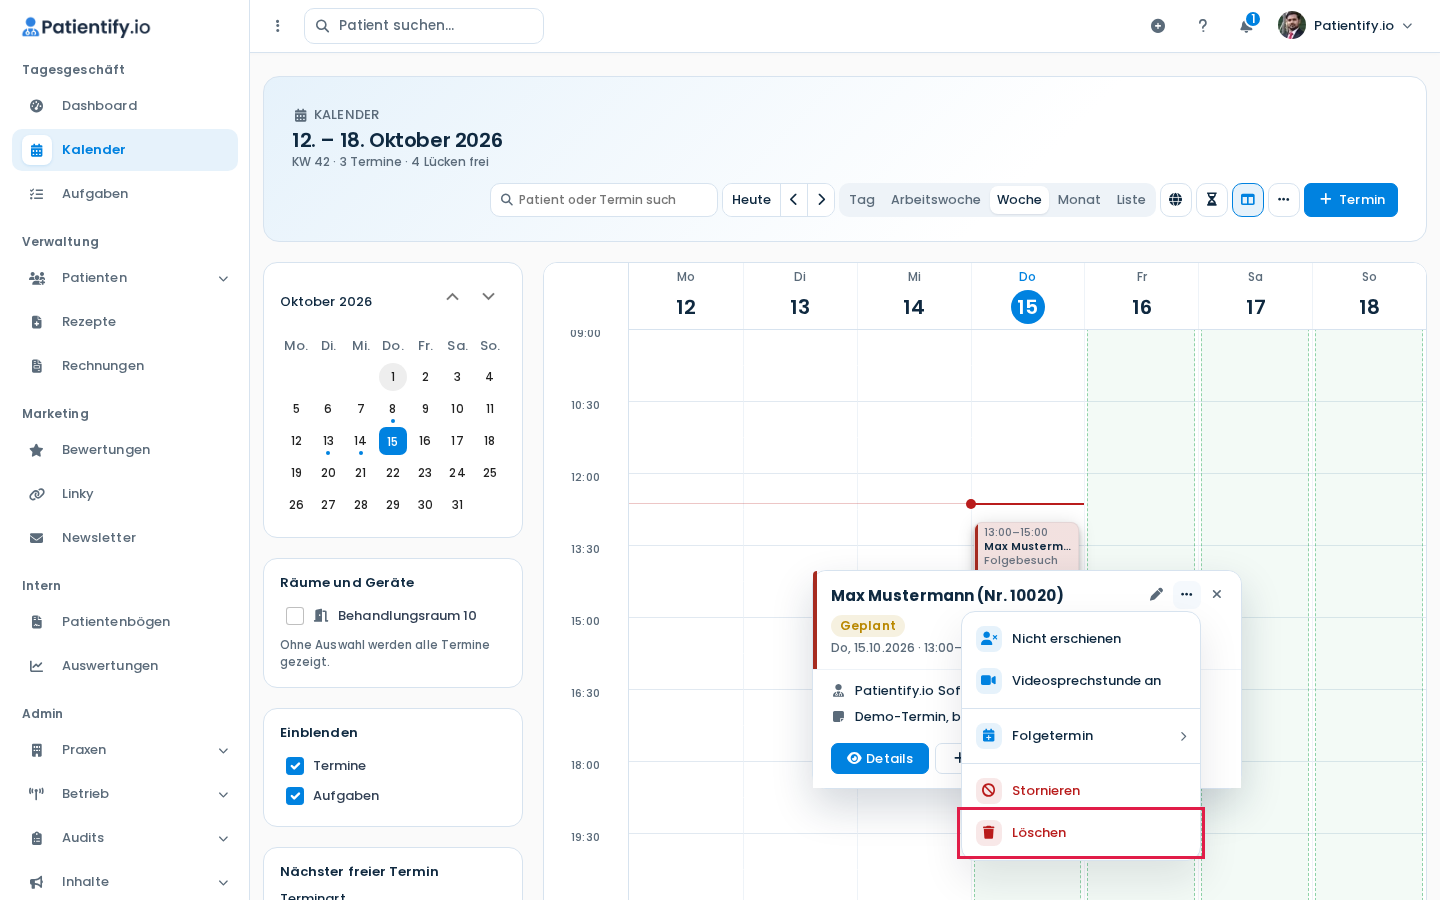Click the edit pencil icon in appointment popup
This screenshot has width=1440, height=900.
[1156, 594]
